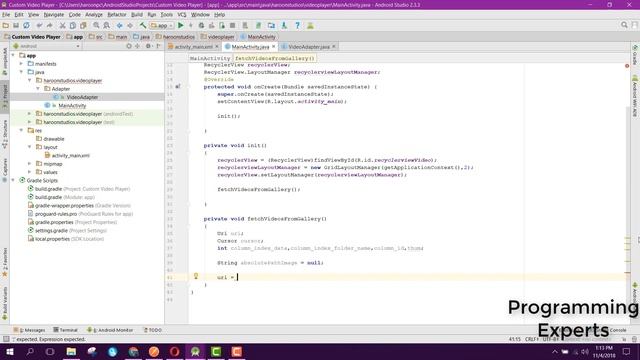The height and width of the screenshot is (360, 640).
Task: Click the Help question mark toolbar icon
Action: 298,25
